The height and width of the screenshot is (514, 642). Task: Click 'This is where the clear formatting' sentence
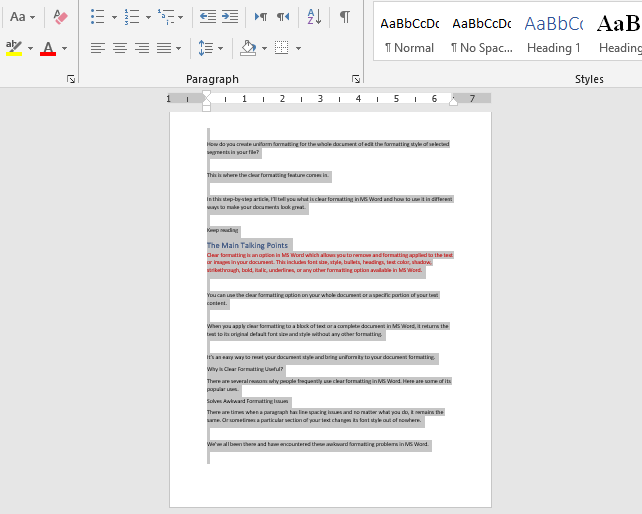tap(267, 175)
